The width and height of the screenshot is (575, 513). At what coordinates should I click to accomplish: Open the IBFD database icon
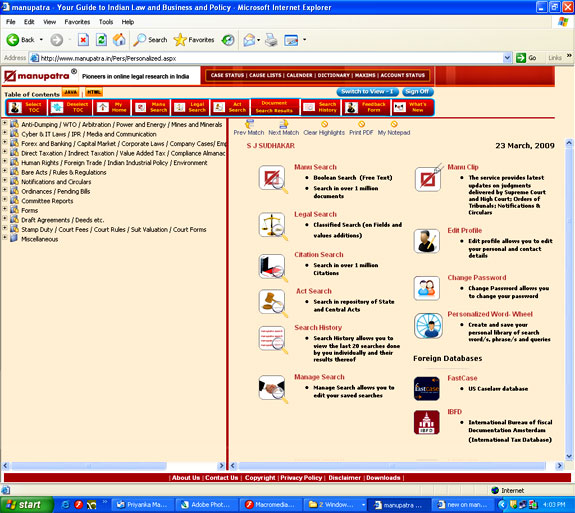[426, 422]
